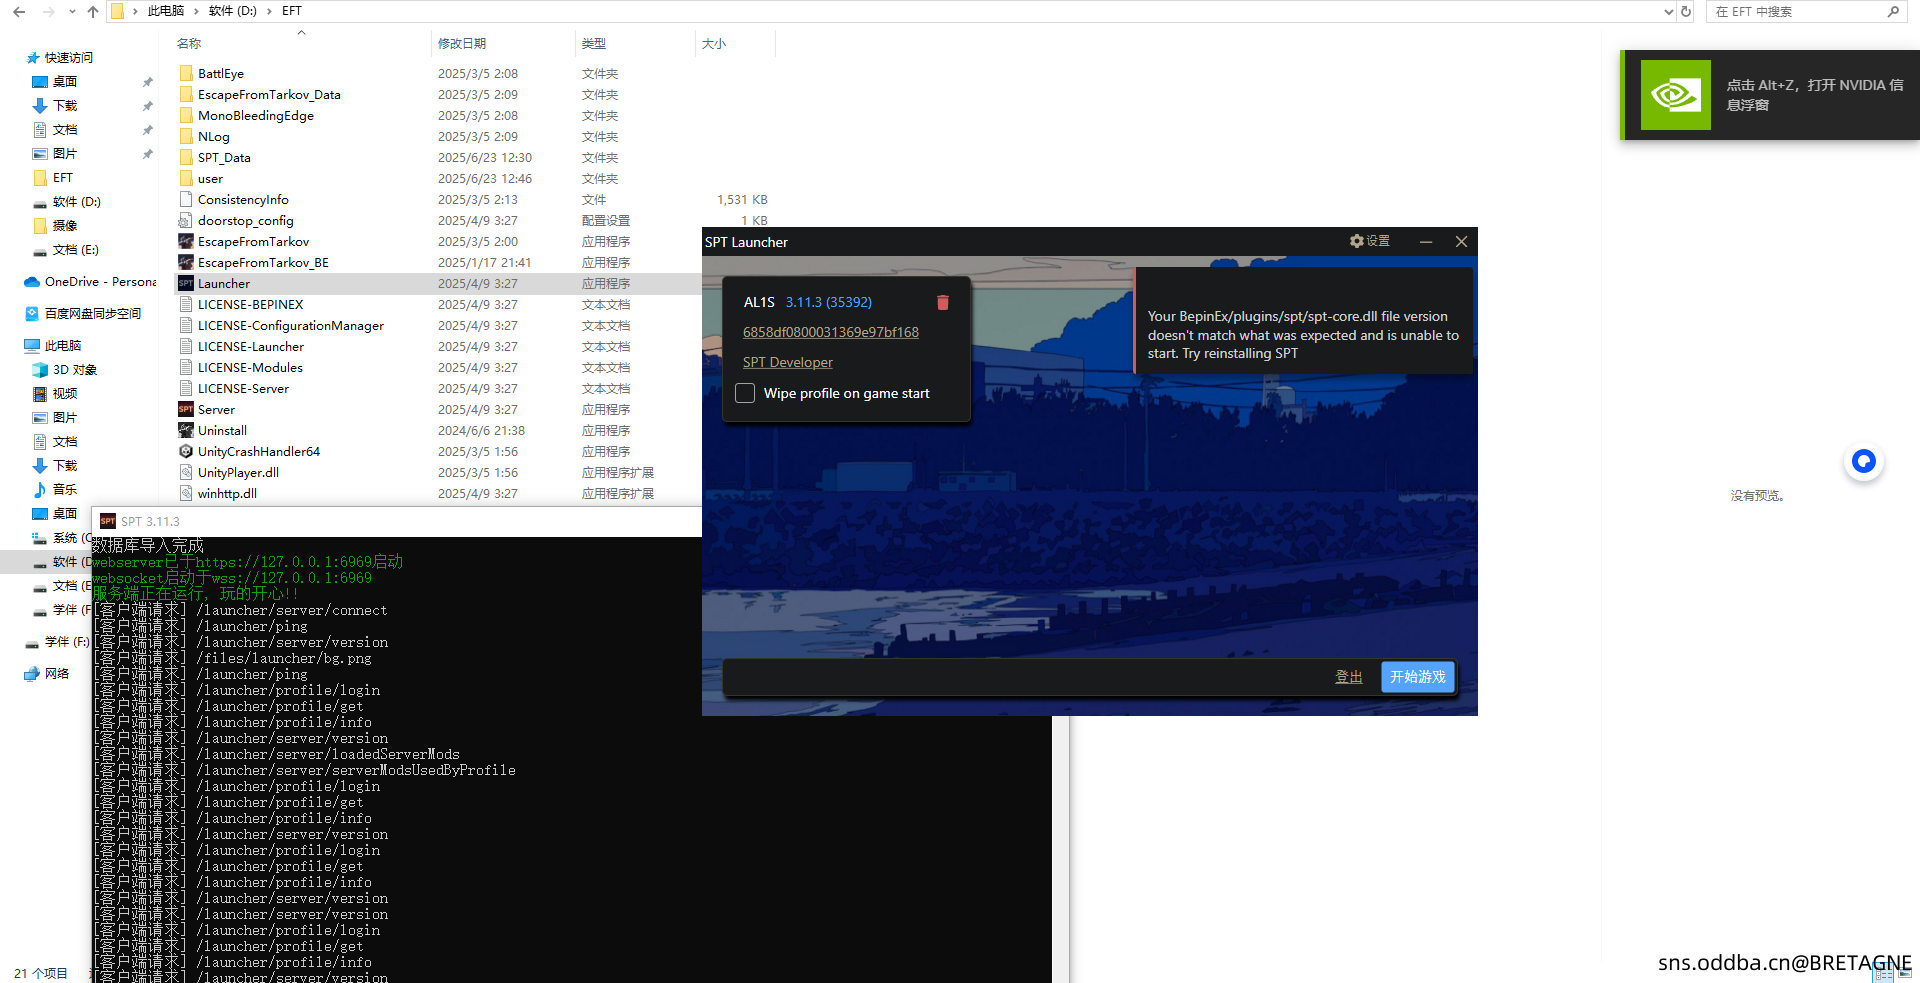Sort files by 名称 column
The width and height of the screenshot is (1920, 983).
(x=189, y=43)
